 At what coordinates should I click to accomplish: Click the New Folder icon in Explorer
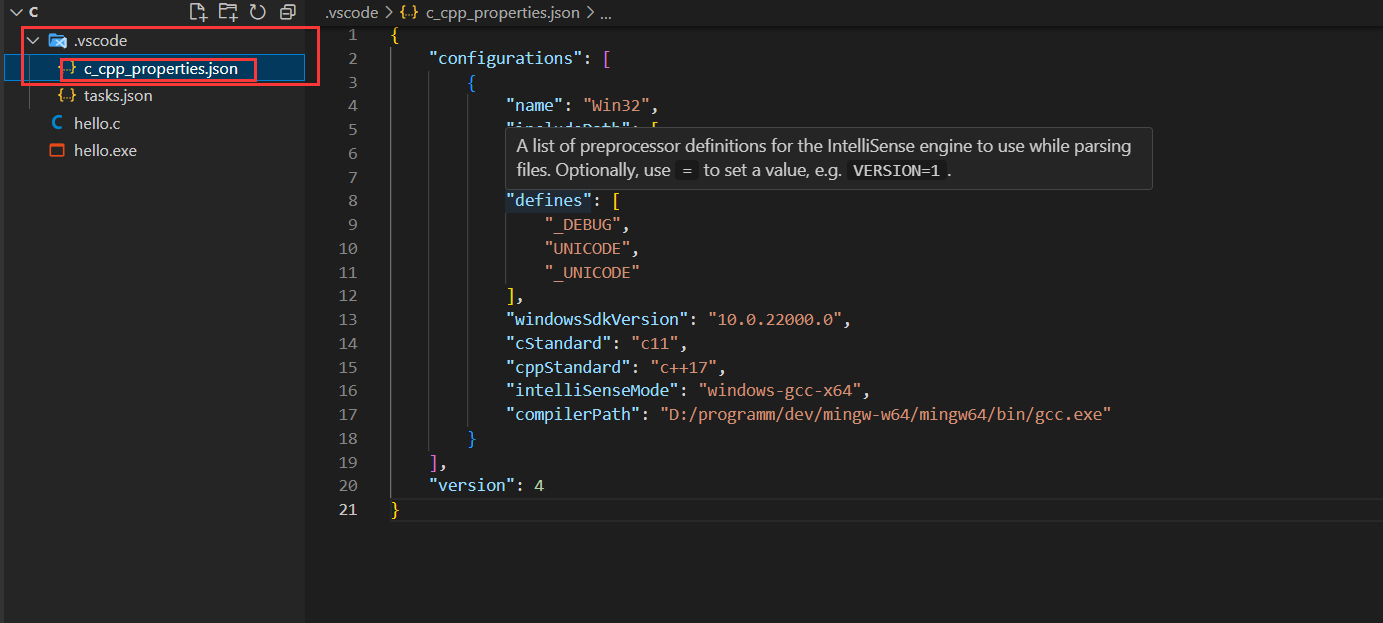[x=228, y=12]
